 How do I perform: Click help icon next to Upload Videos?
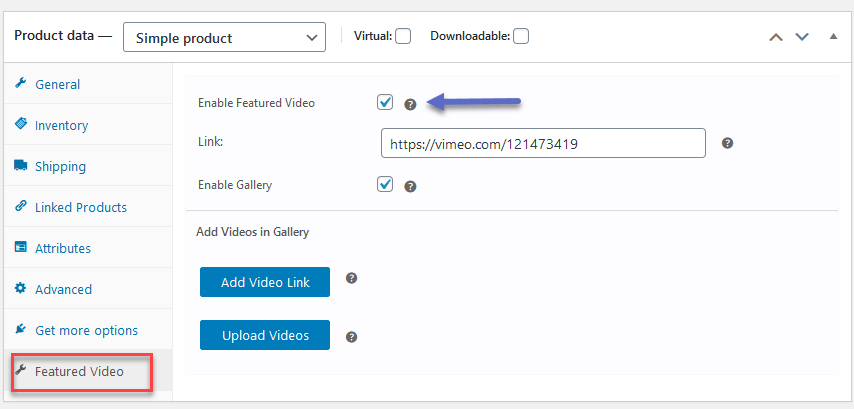pos(352,337)
